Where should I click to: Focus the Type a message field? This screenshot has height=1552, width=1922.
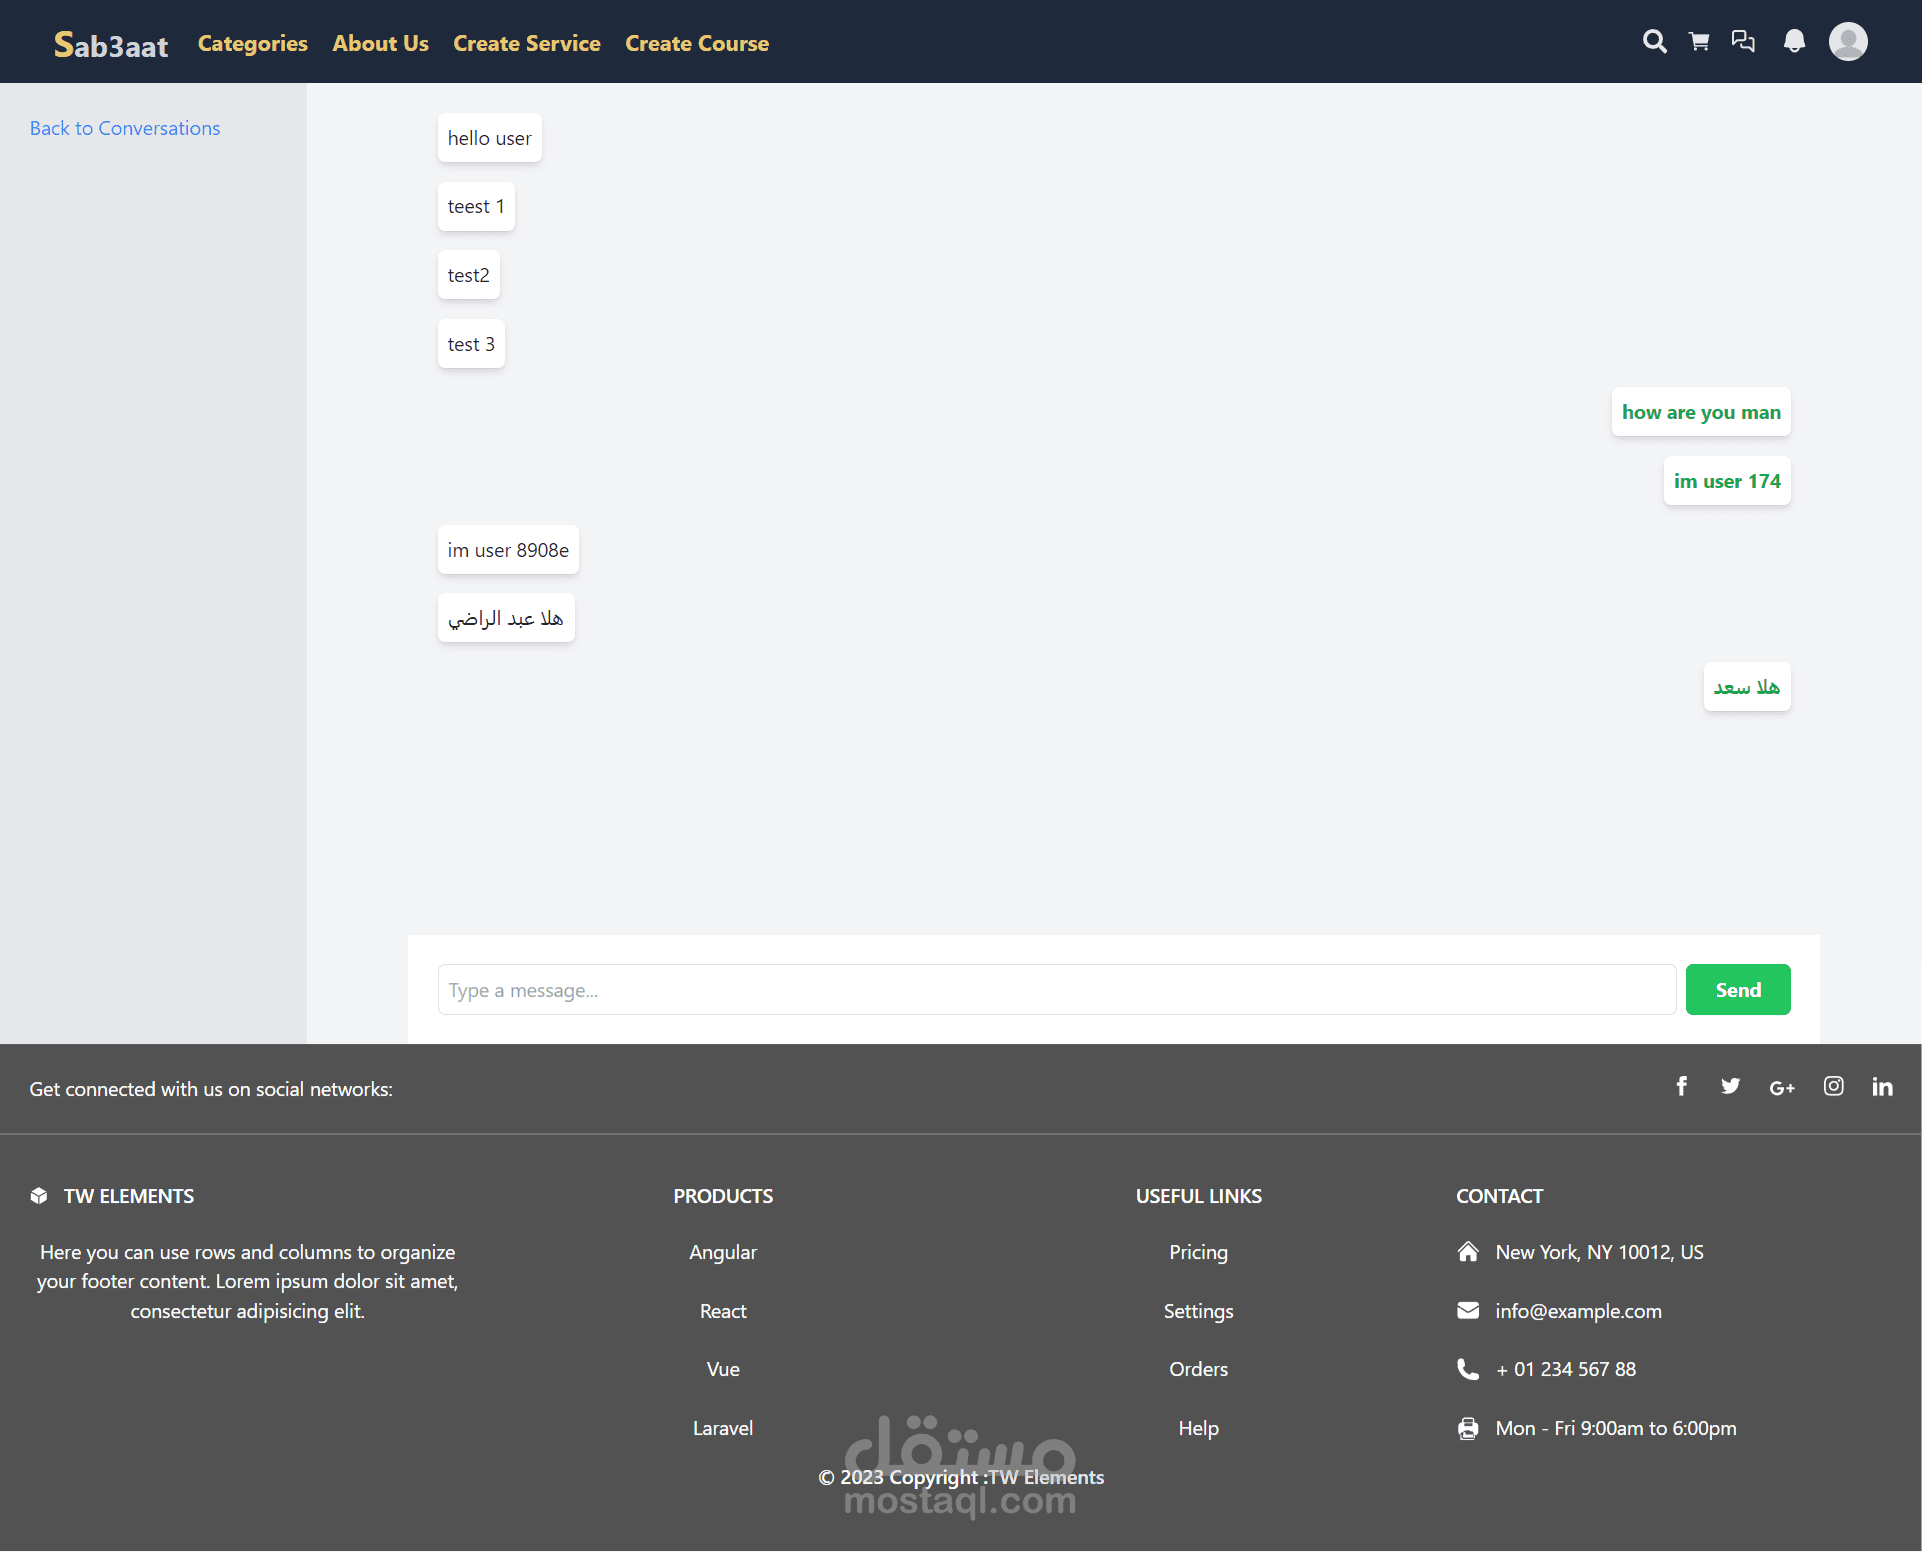click(x=1056, y=990)
